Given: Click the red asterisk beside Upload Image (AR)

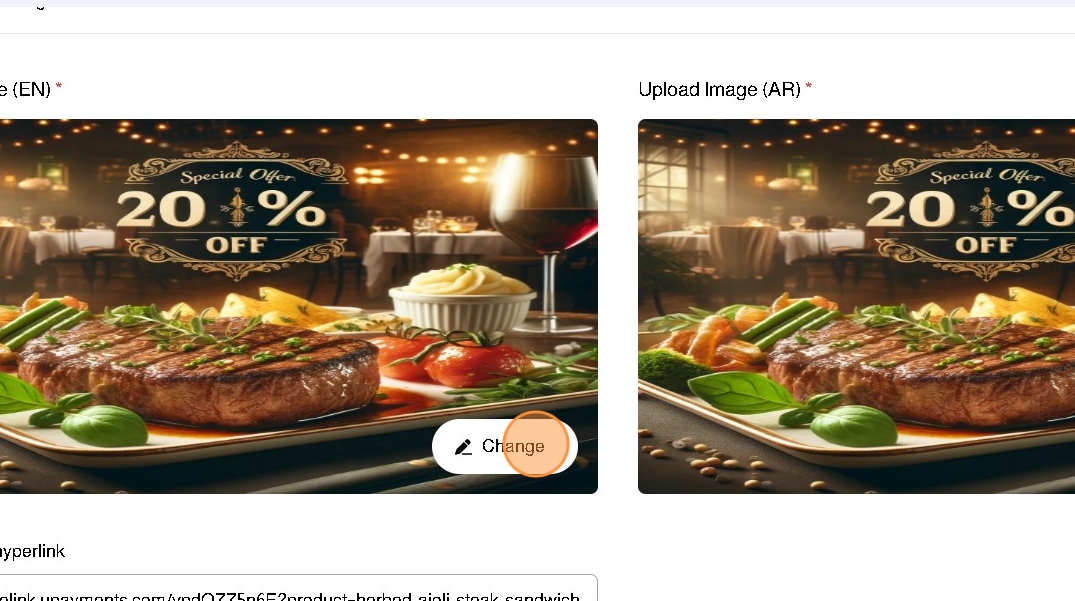Looking at the screenshot, I should [x=809, y=86].
